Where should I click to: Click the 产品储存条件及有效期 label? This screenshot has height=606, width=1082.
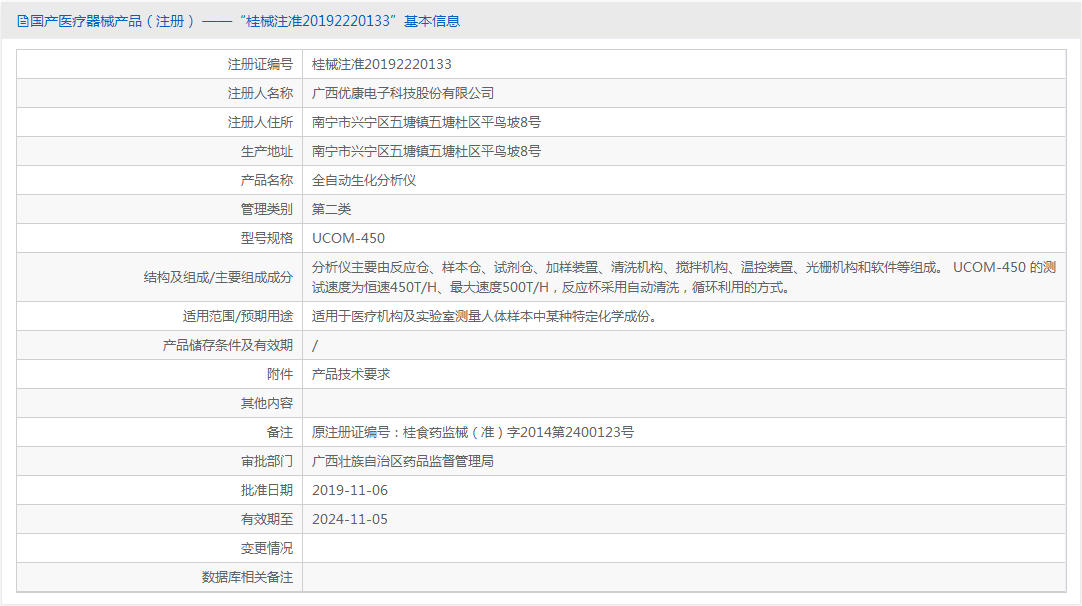coord(228,345)
